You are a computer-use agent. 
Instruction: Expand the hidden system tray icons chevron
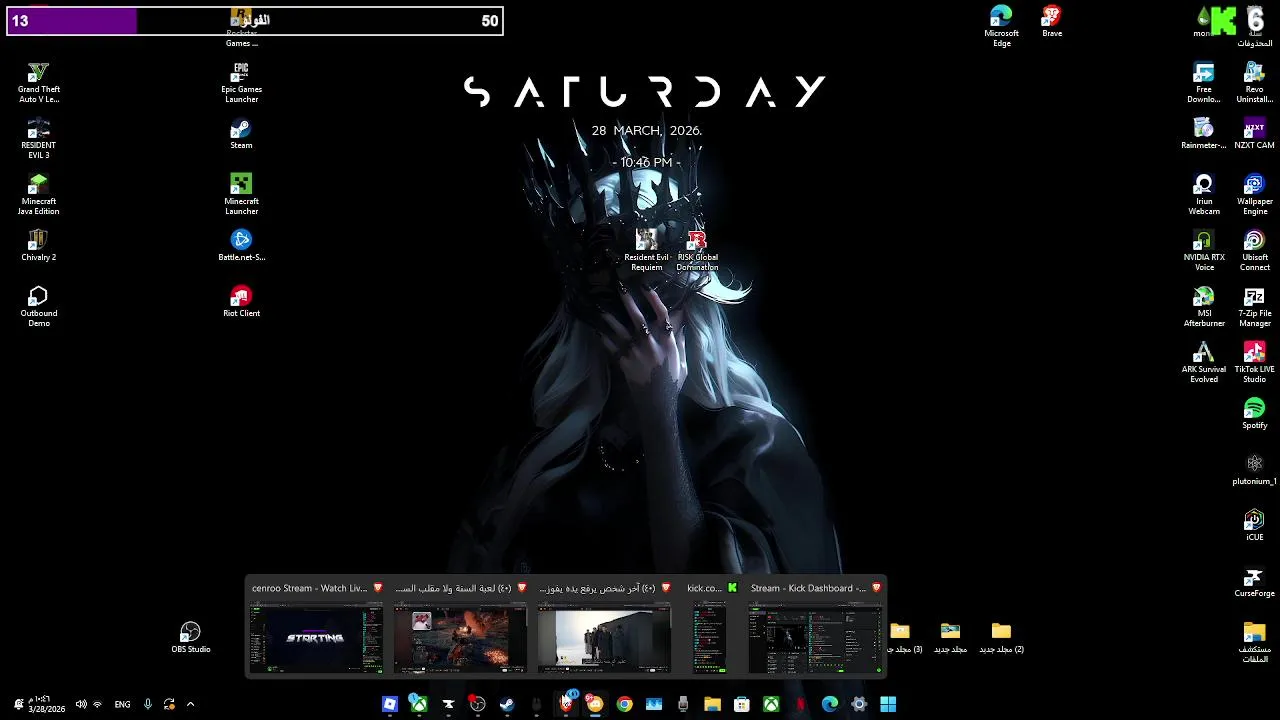190,704
